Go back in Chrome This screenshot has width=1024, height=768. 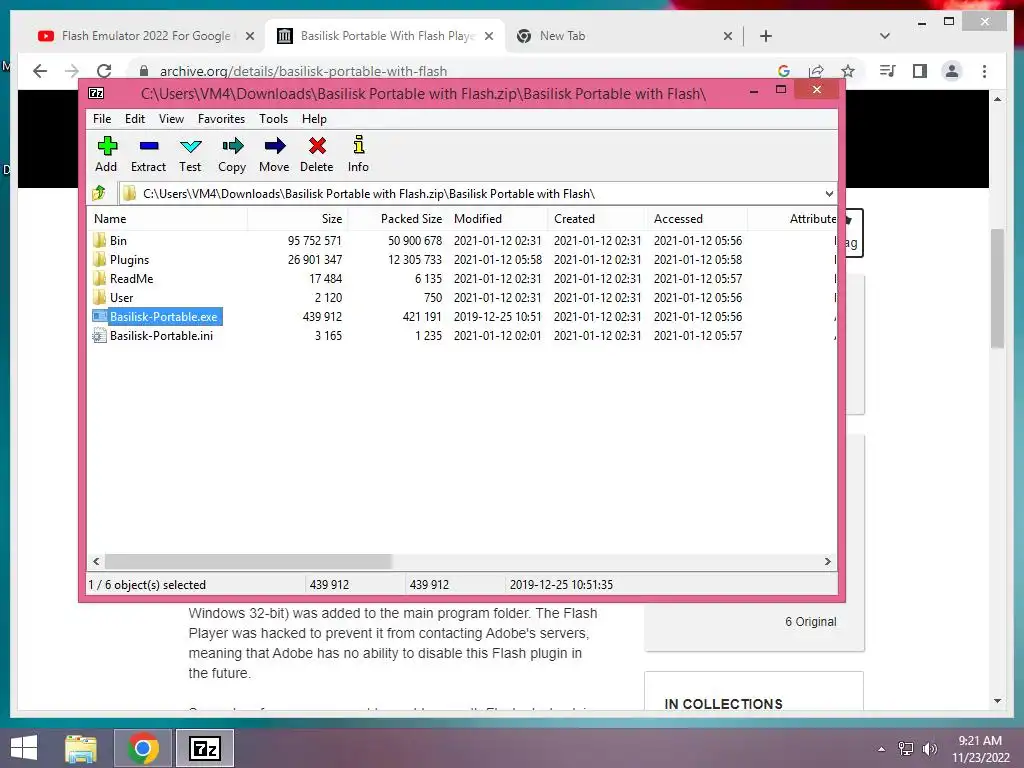[40, 71]
